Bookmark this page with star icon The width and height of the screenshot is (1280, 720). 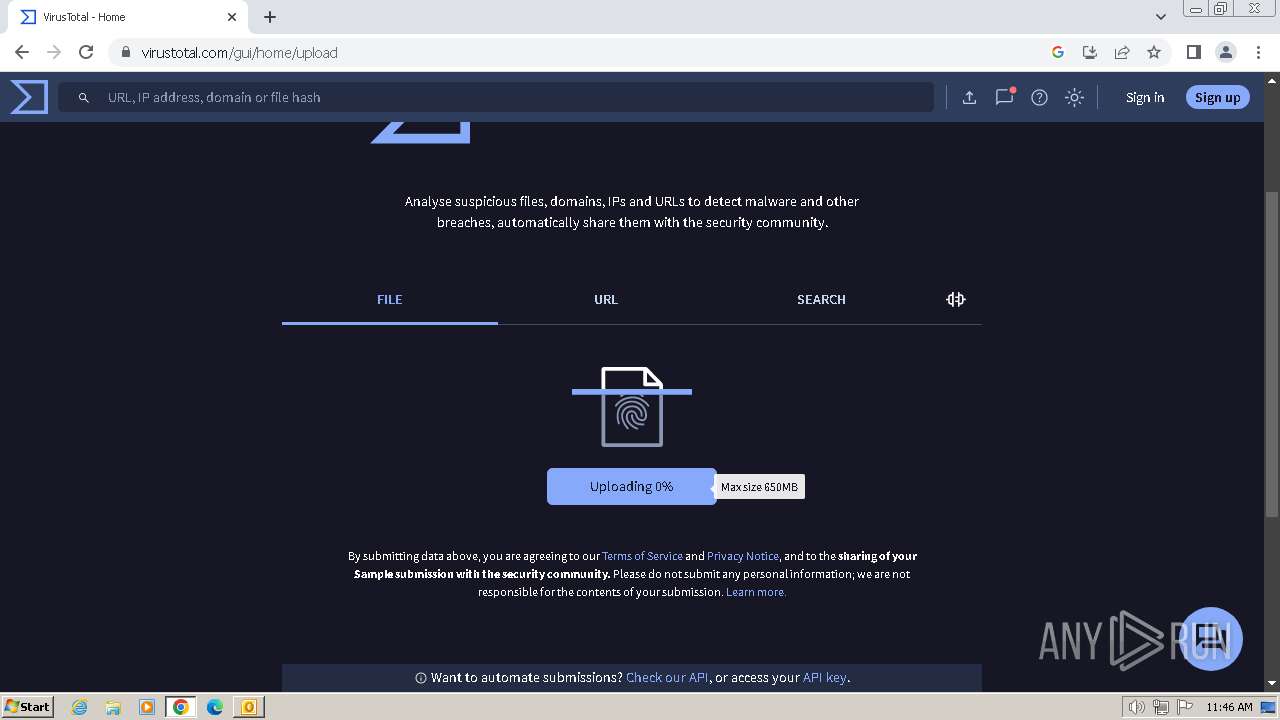coord(1154,52)
